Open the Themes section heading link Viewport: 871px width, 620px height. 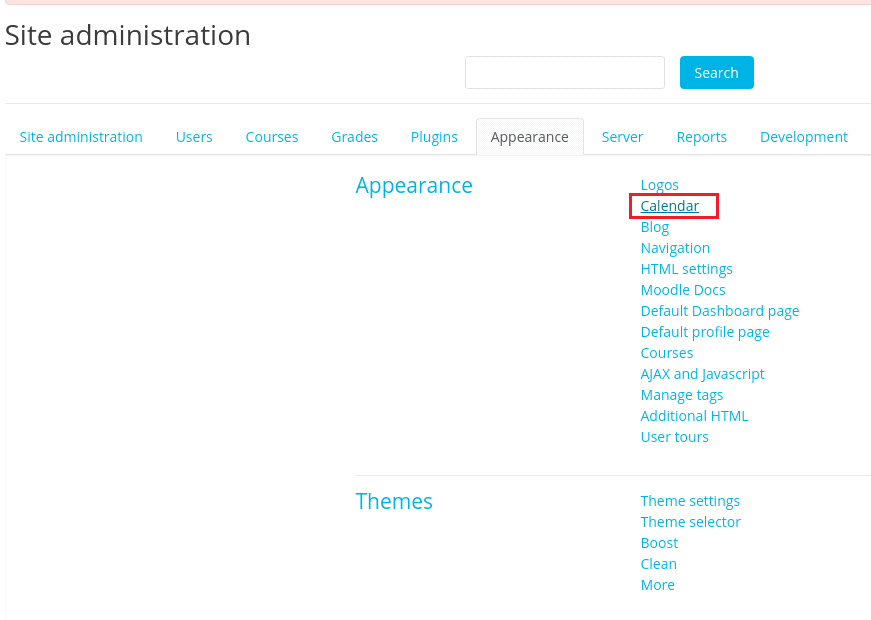[394, 502]
